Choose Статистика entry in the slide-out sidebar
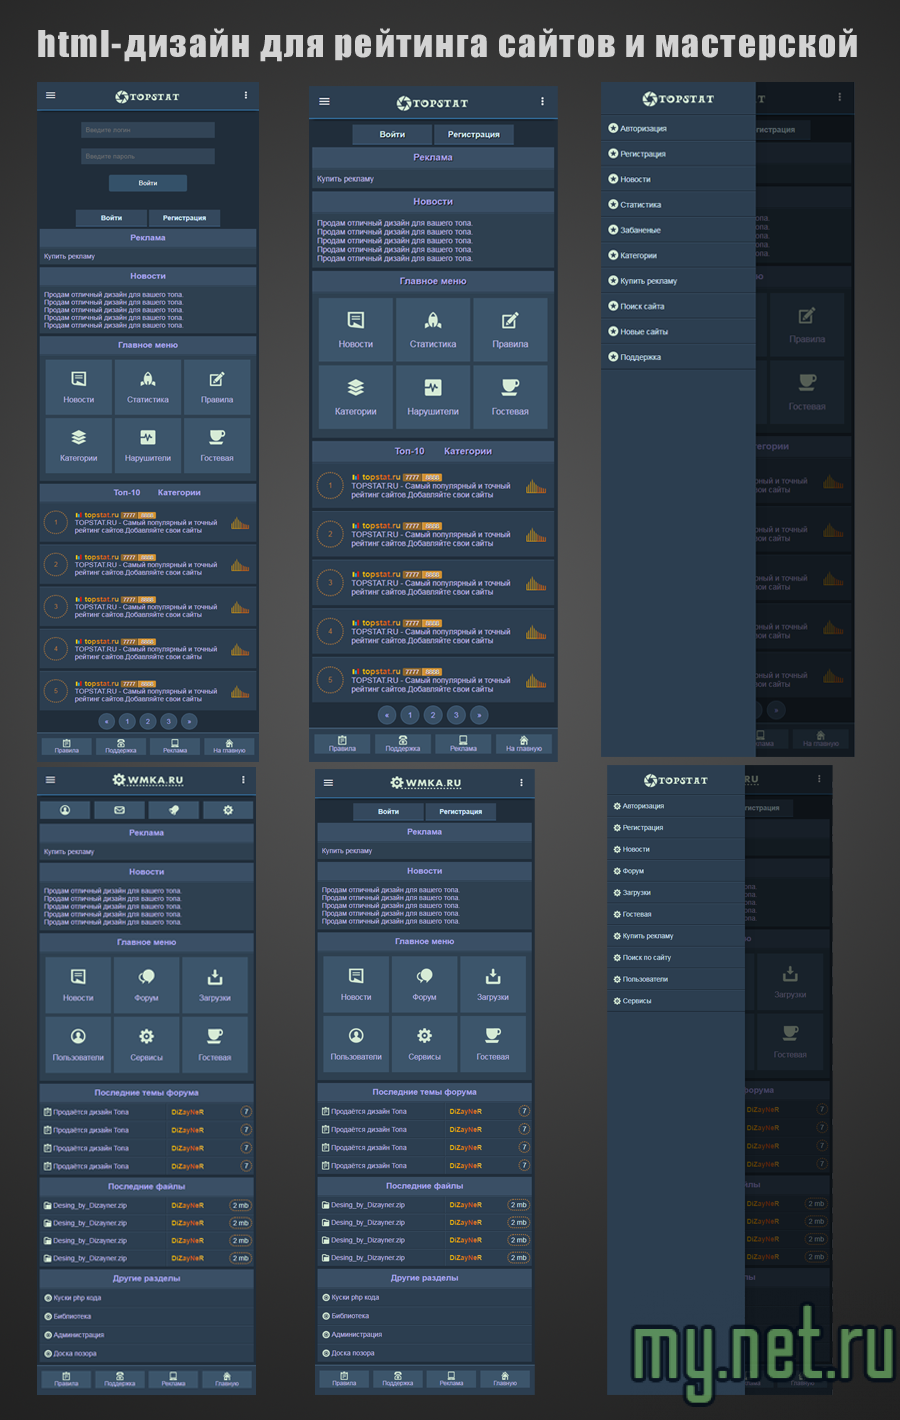 pyautogui.click(x=640, y=205)
